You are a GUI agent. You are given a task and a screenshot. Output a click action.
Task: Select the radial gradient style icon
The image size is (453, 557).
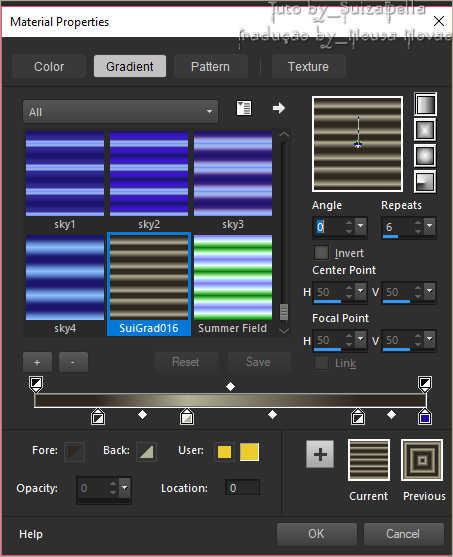coord(425,181)
